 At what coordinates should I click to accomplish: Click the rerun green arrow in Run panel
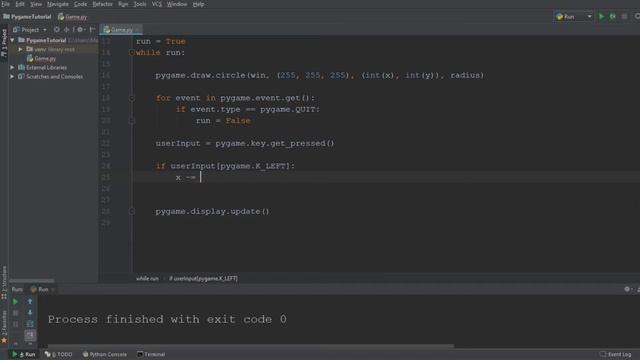pyautogui.click(x=16, y=302)
